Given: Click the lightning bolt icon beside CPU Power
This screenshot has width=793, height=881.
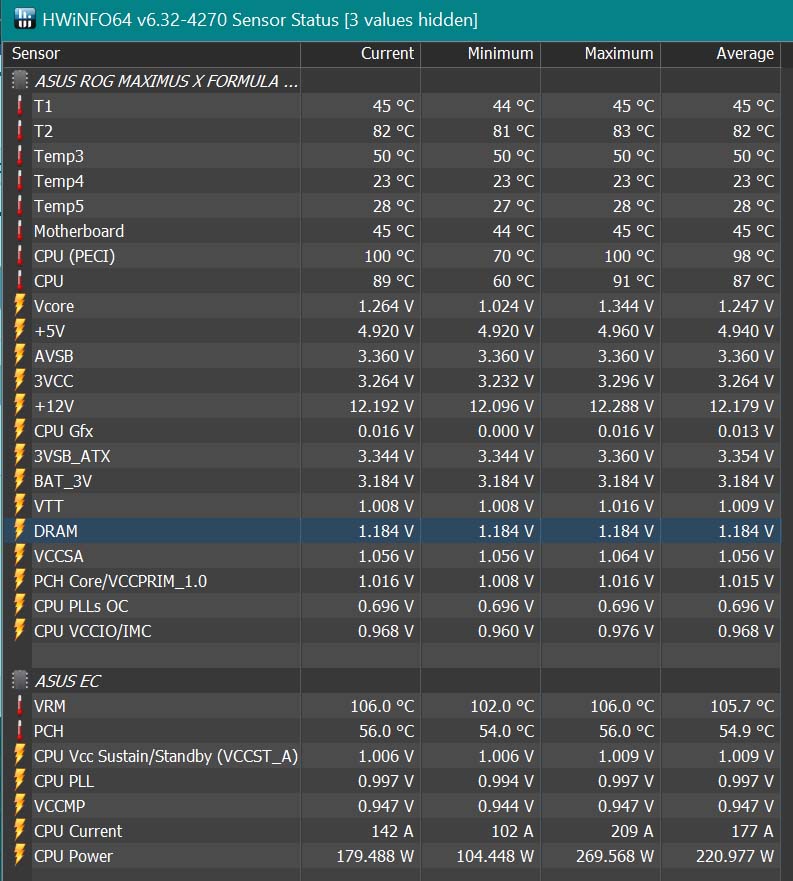Looking at the screenshot, I should point(20,855).
